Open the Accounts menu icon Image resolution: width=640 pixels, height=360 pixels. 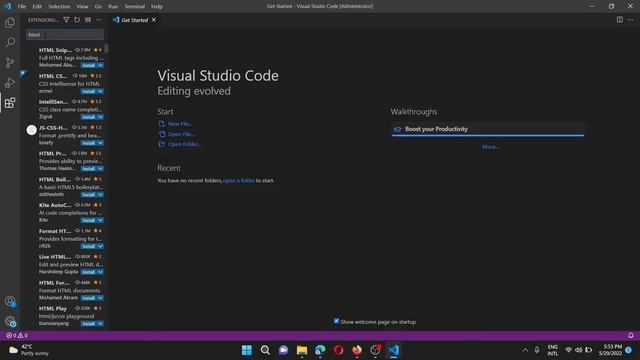[x=10, y=302]
